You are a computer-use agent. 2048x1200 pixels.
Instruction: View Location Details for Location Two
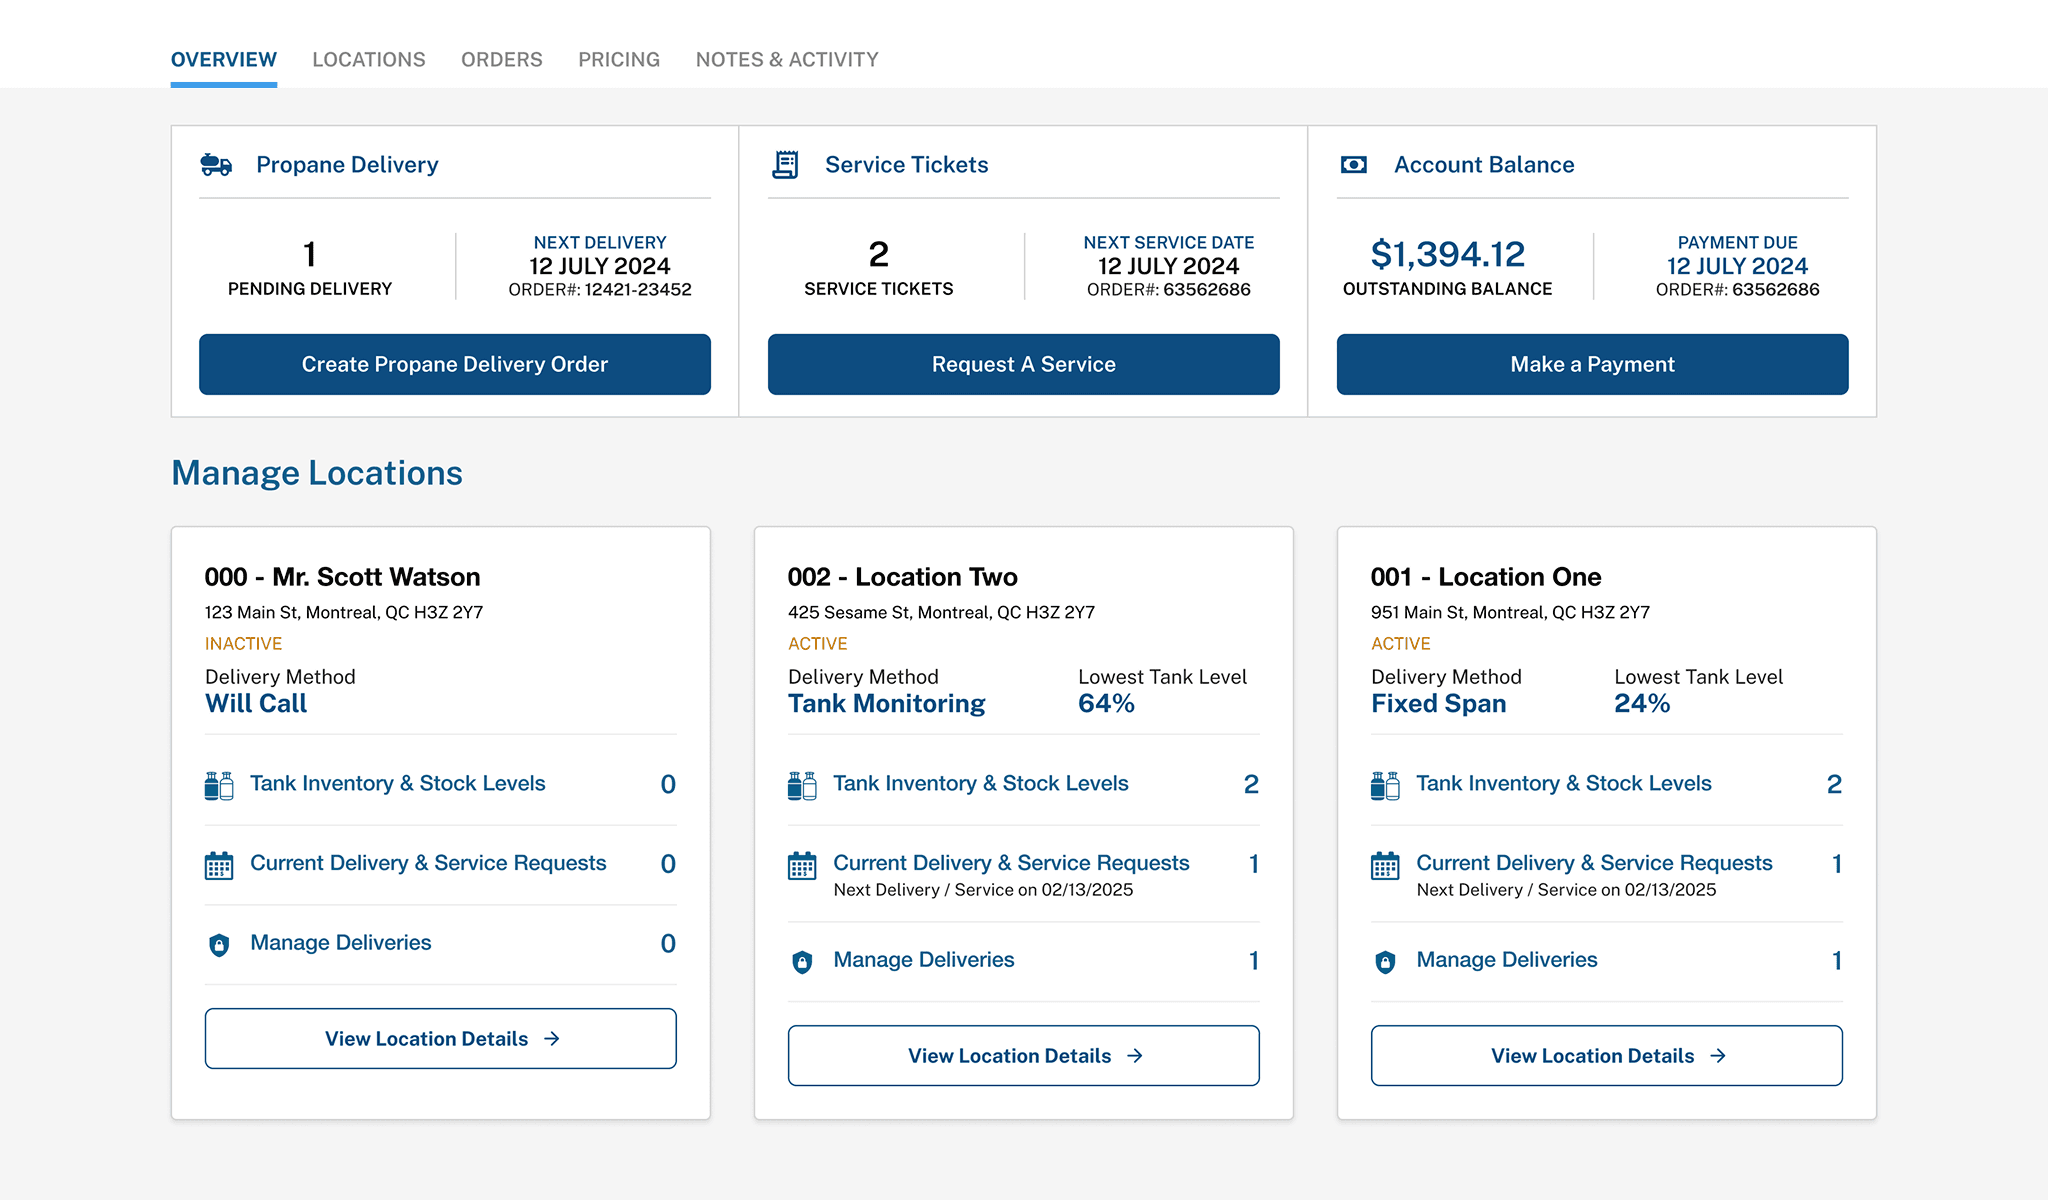click(1023, 1056)
